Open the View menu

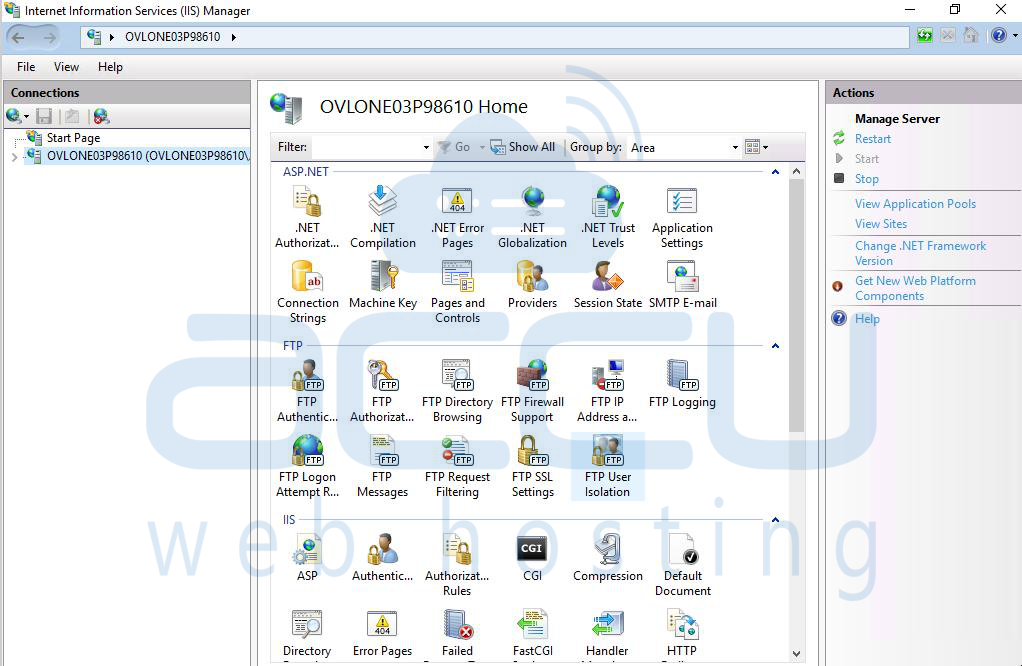pos(66,67)
